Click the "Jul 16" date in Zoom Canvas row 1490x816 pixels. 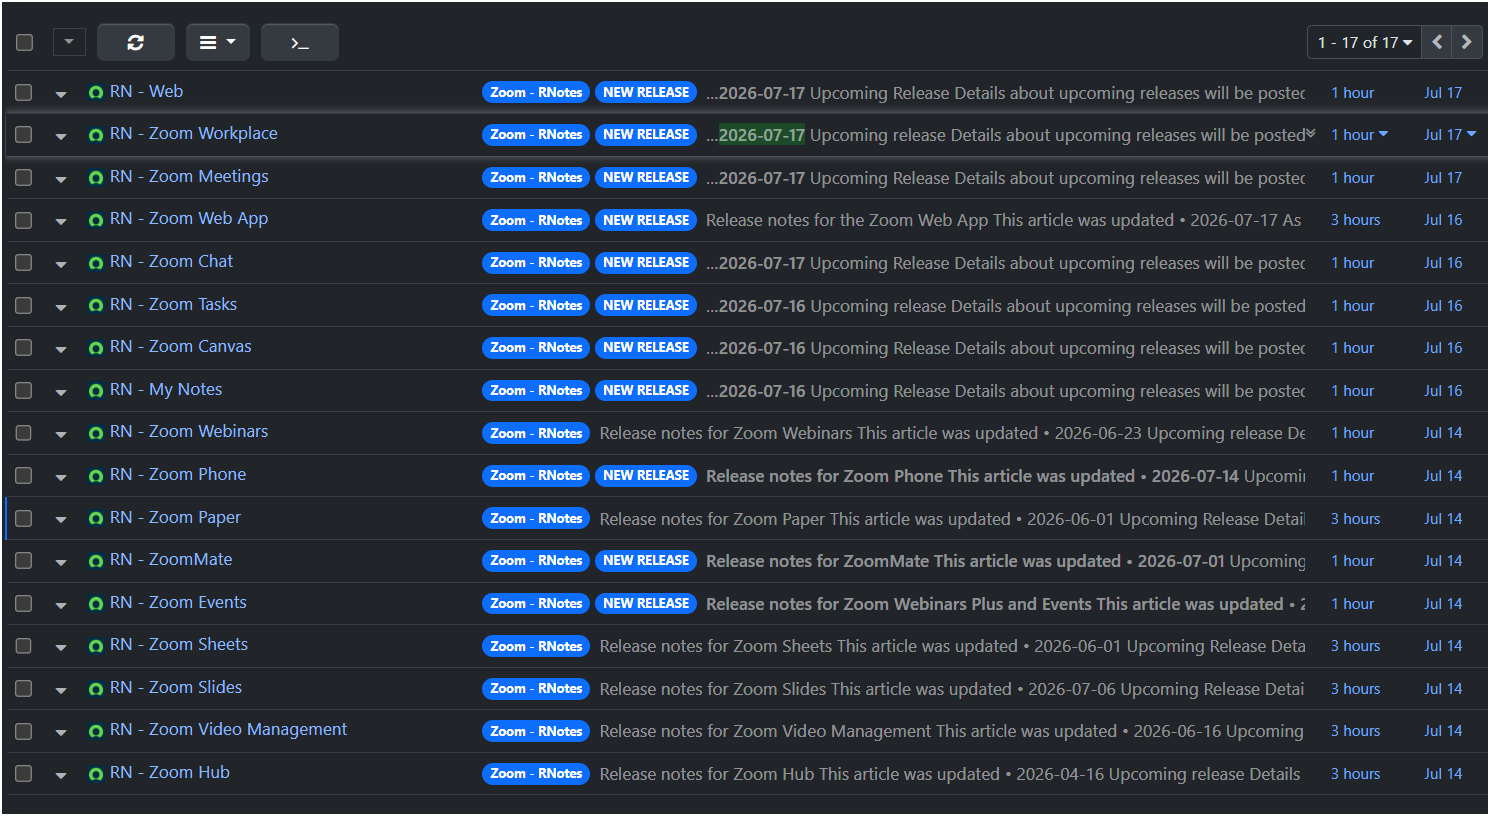tap(1443, 348)
